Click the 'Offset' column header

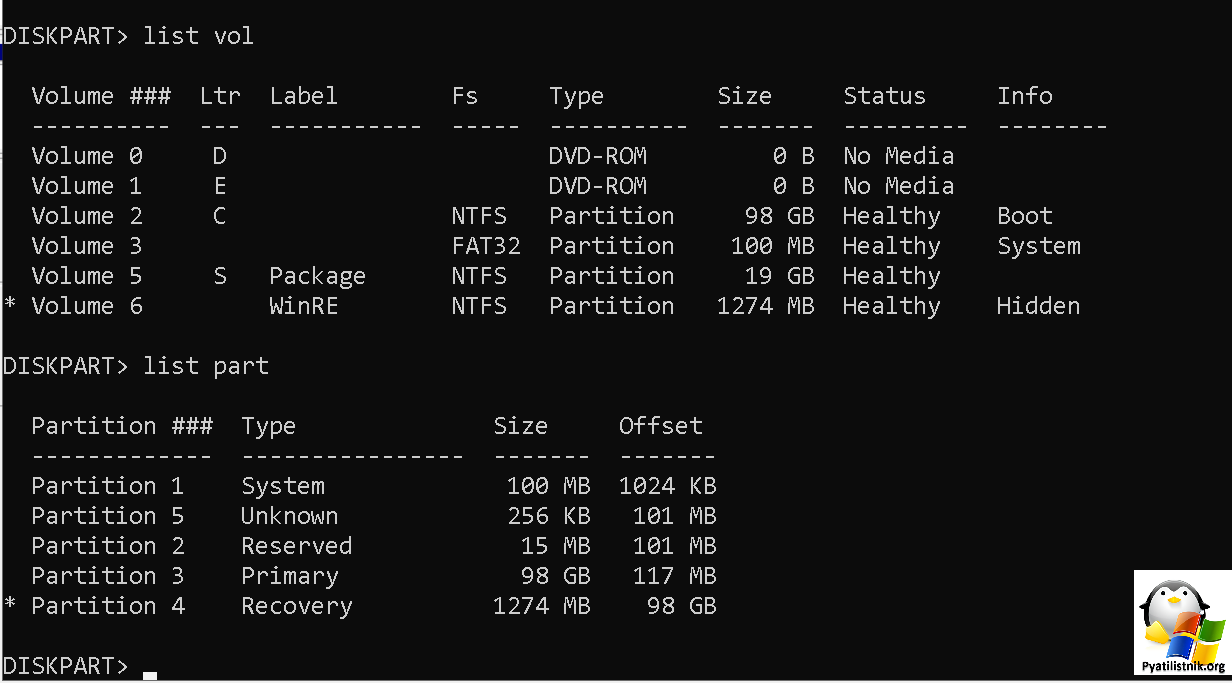coord(661,426)
